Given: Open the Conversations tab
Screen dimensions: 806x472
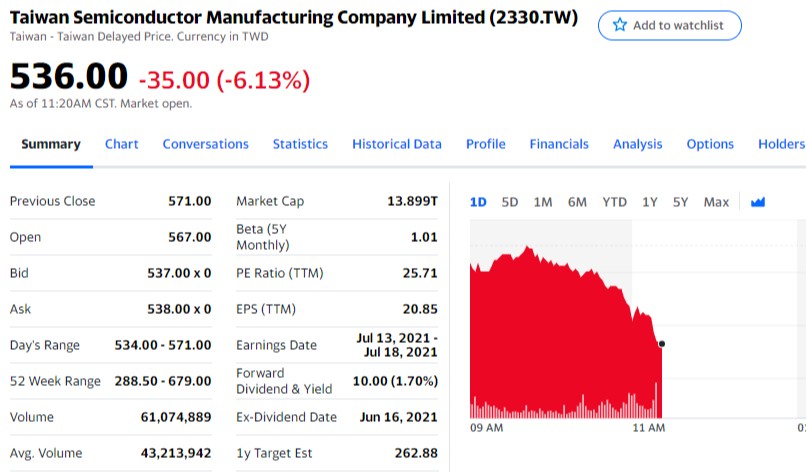Looking at the screenshot, I should pos(205,144).
